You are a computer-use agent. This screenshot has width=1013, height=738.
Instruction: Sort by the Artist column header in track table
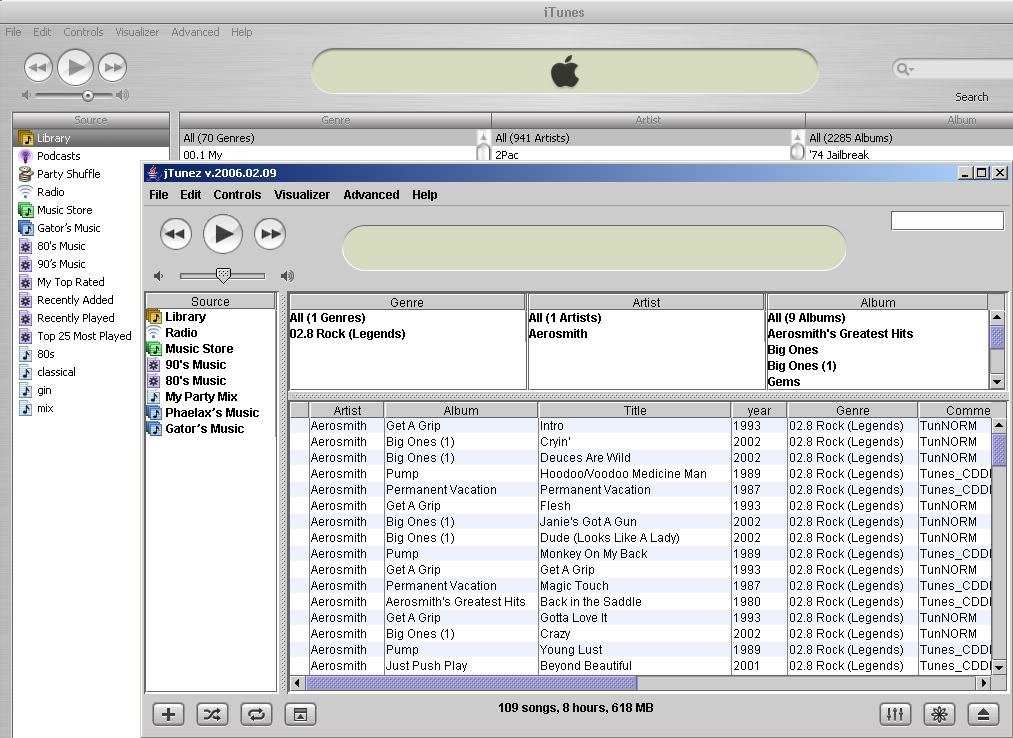coord(347,410)
